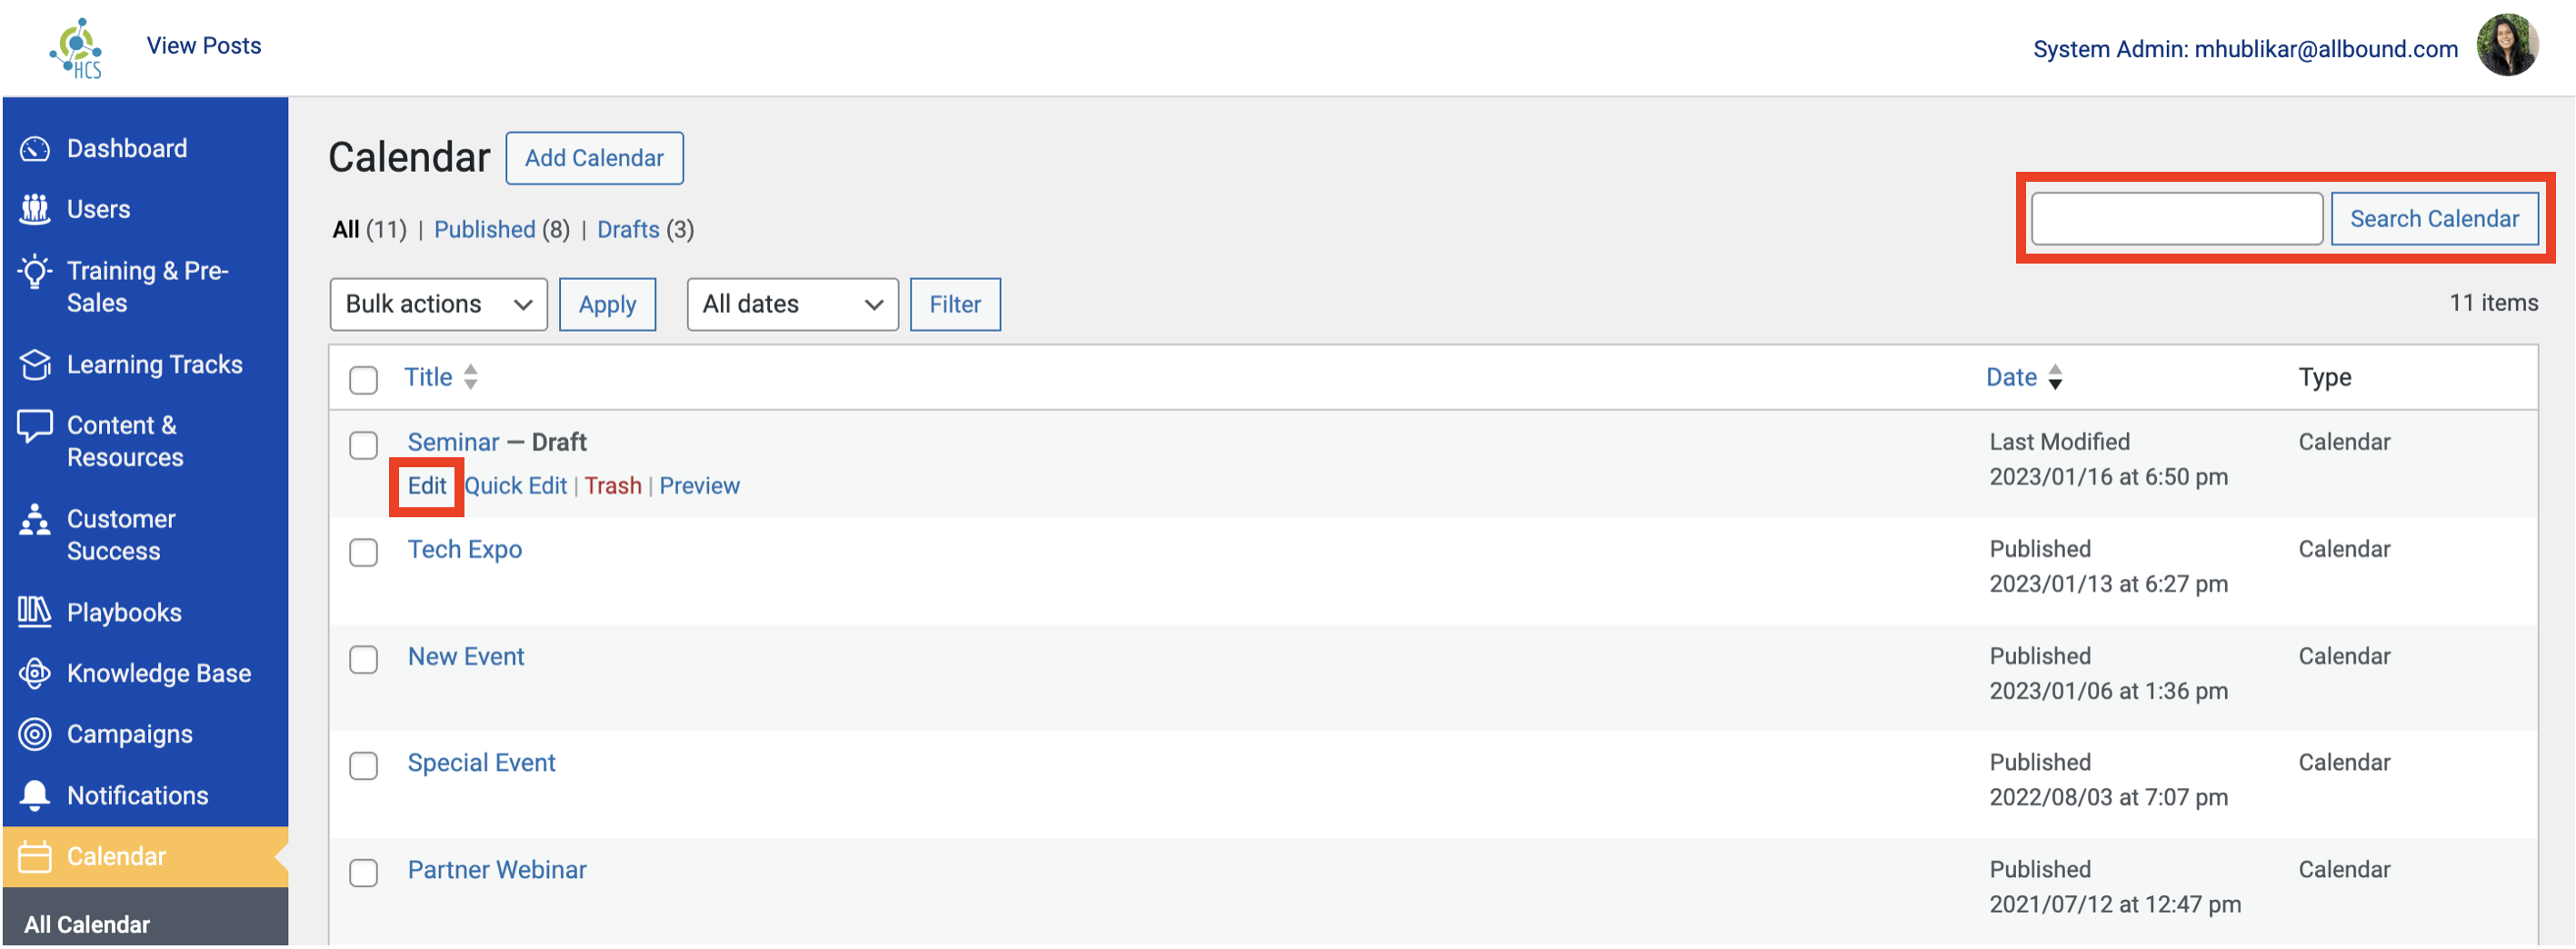This screenshot has height=949, width=2576.
Task: Click the Knowledge Base icon
Action: coord(35,674)
